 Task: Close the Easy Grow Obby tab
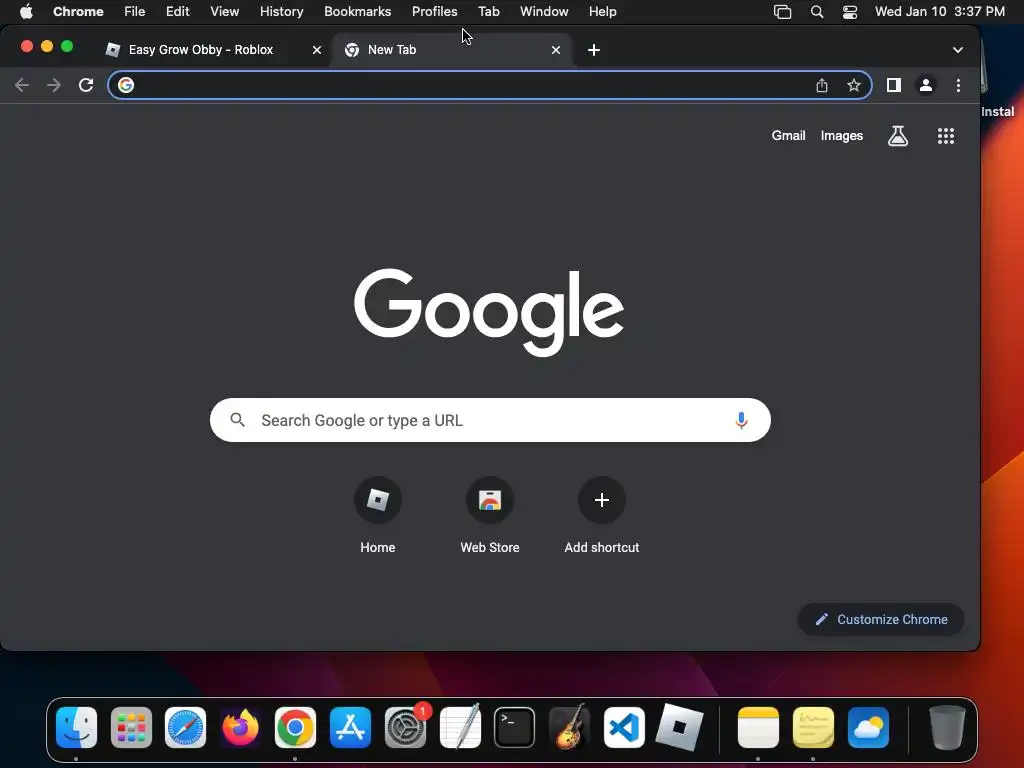click(x=317, y=50)
